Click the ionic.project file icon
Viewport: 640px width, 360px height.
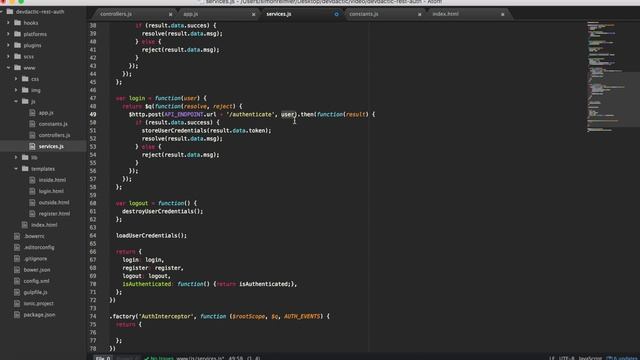(17, 303)
